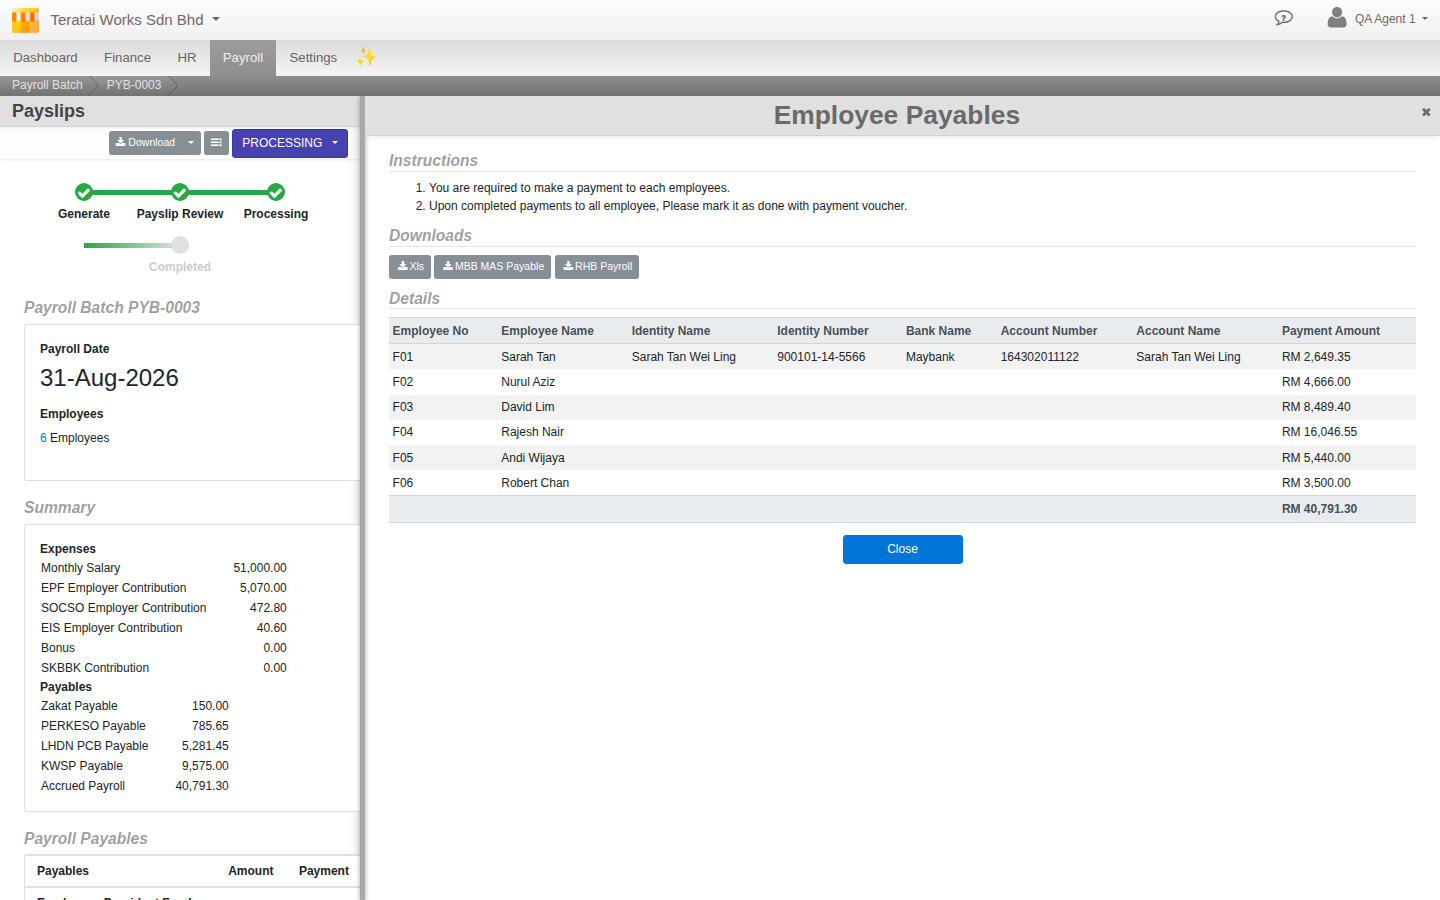Click the blue Close button

(902, 549)
